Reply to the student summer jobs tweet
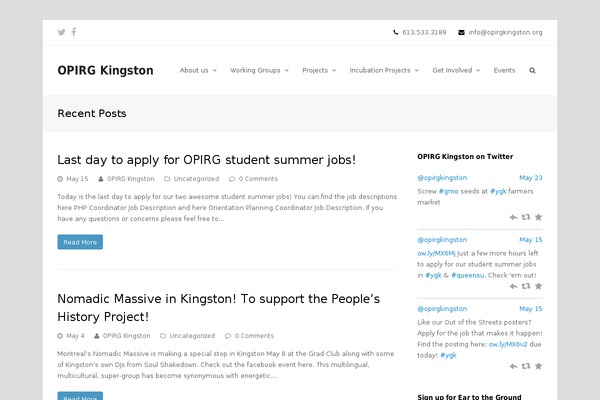 (513, 286)
